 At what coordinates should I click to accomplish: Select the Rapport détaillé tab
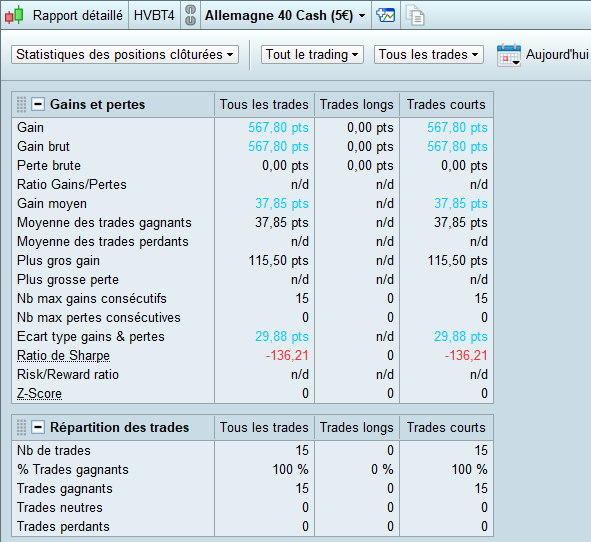coord(78,15)
